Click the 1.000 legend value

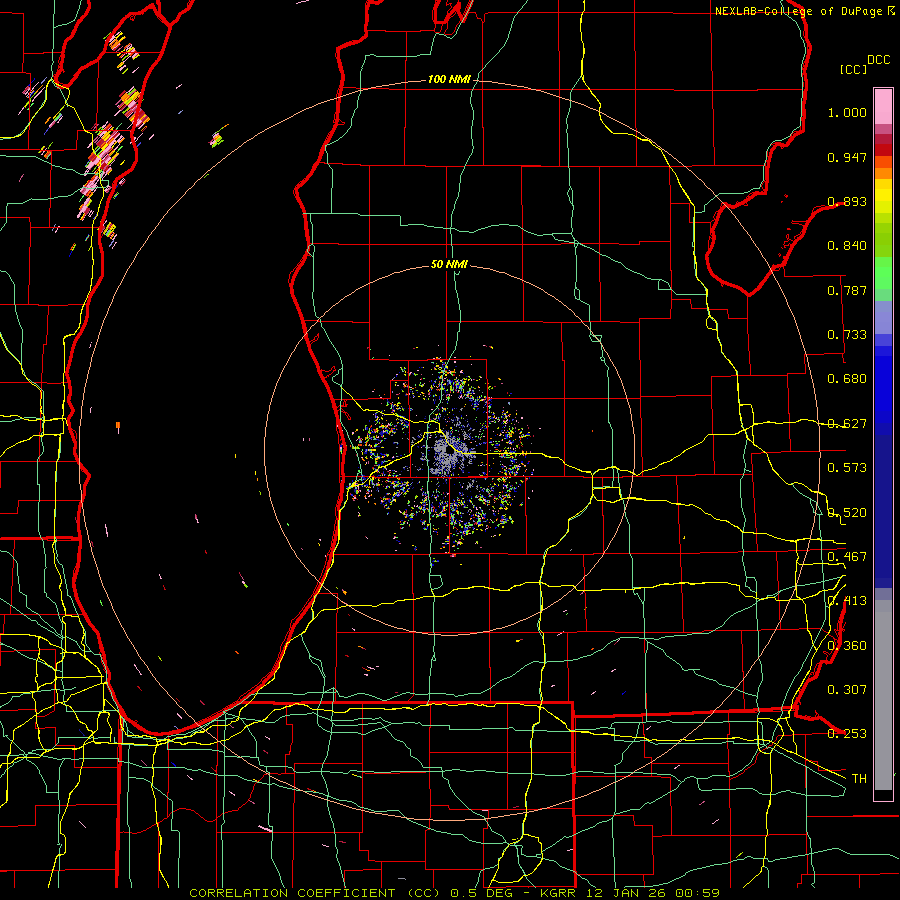(x=847, y=112)
